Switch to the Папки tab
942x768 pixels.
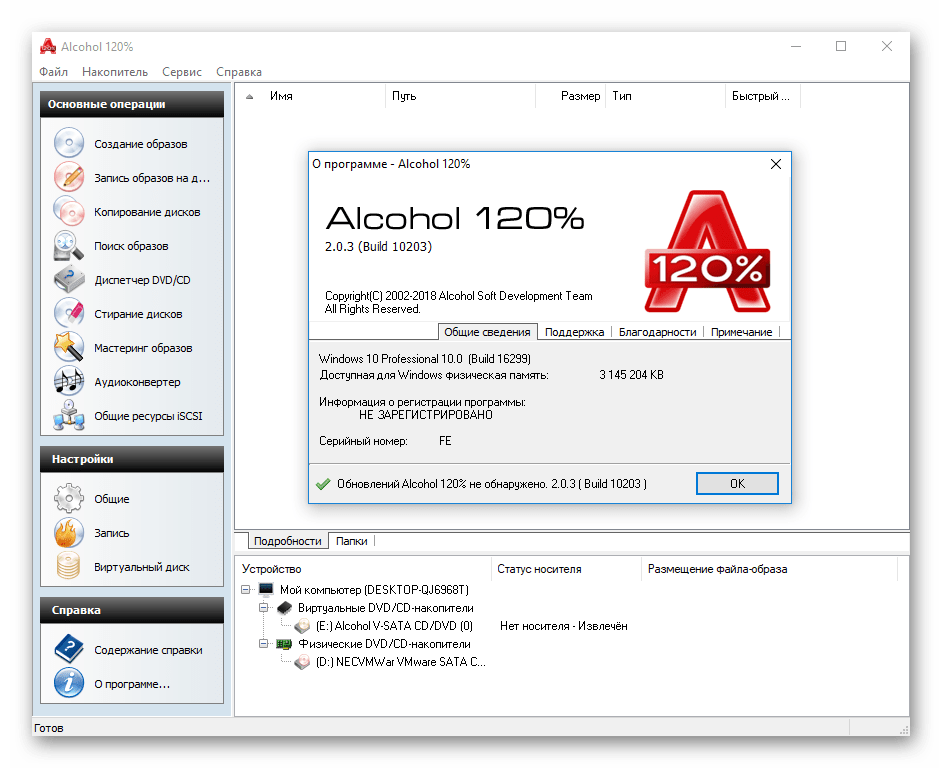[x=351, y=541]
